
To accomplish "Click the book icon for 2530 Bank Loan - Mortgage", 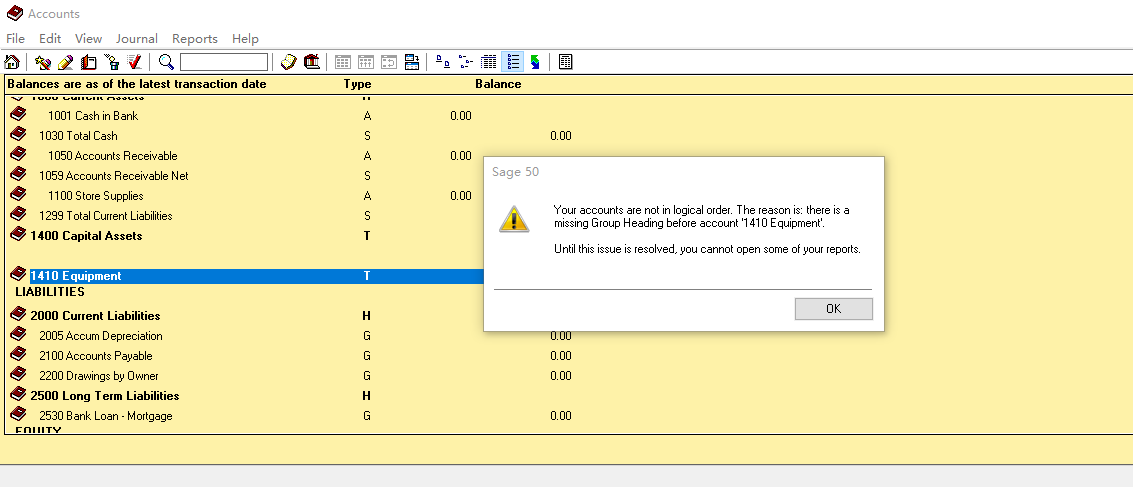I will (x=18, y=414).
